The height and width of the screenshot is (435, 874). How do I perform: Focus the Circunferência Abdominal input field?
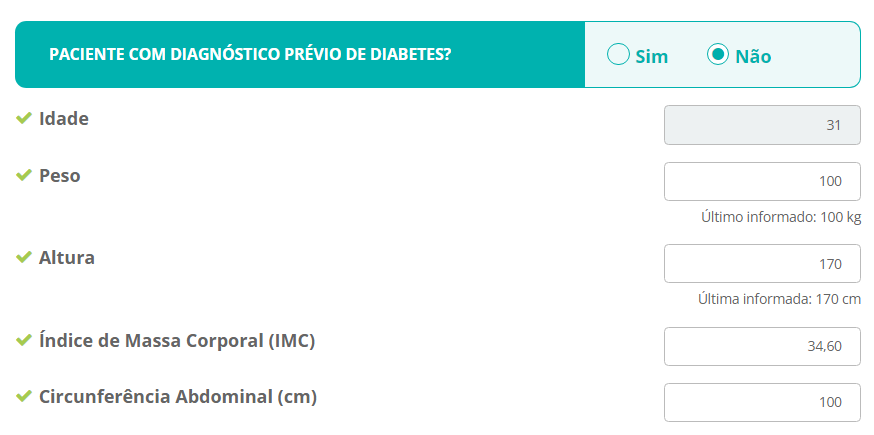tap(762, 403)
